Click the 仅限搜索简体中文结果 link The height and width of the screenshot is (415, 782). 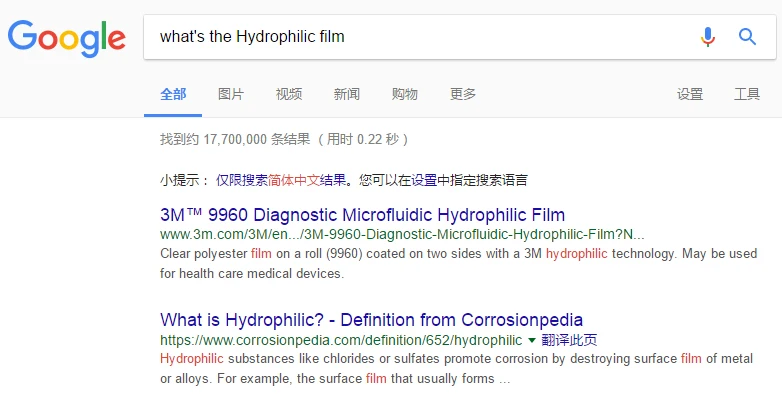click(x=281, y=180)
